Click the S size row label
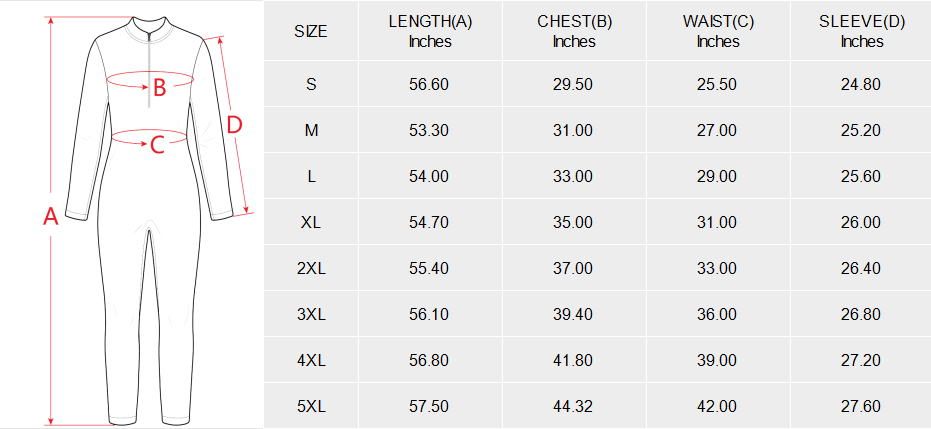 coord(311,84)
